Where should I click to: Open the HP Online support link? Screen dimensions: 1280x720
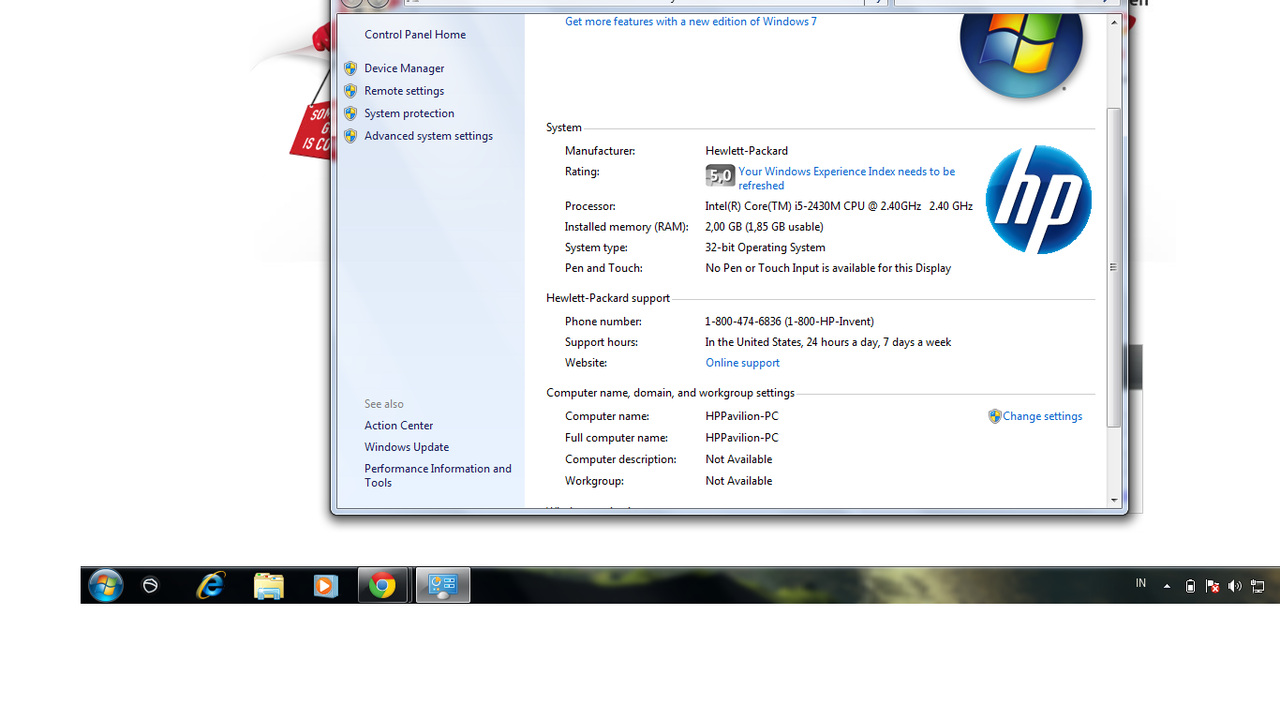[x=742, y=363]
